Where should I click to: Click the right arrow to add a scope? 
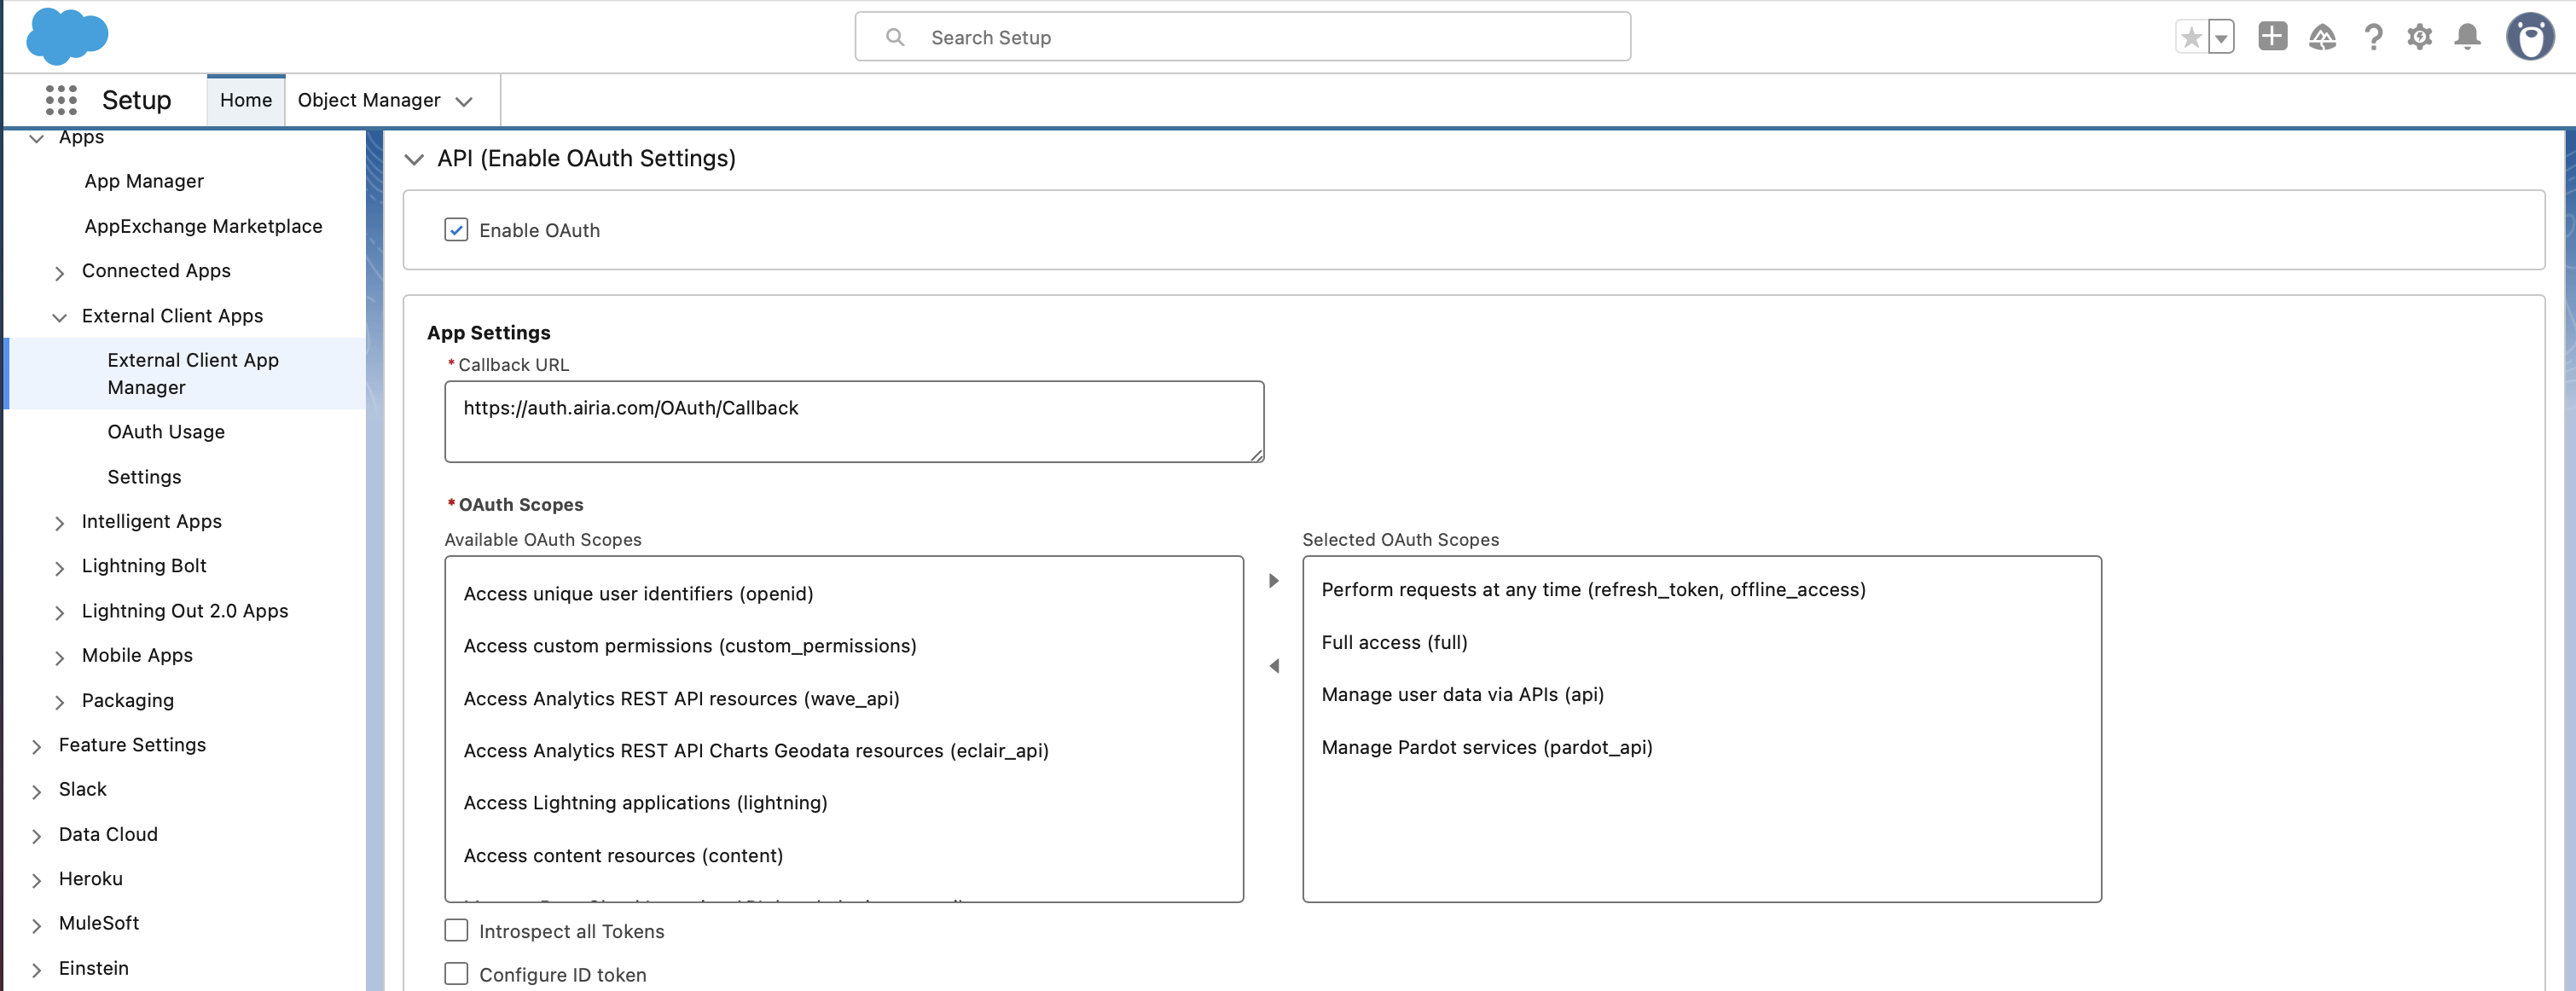[x=1273, y=579]
